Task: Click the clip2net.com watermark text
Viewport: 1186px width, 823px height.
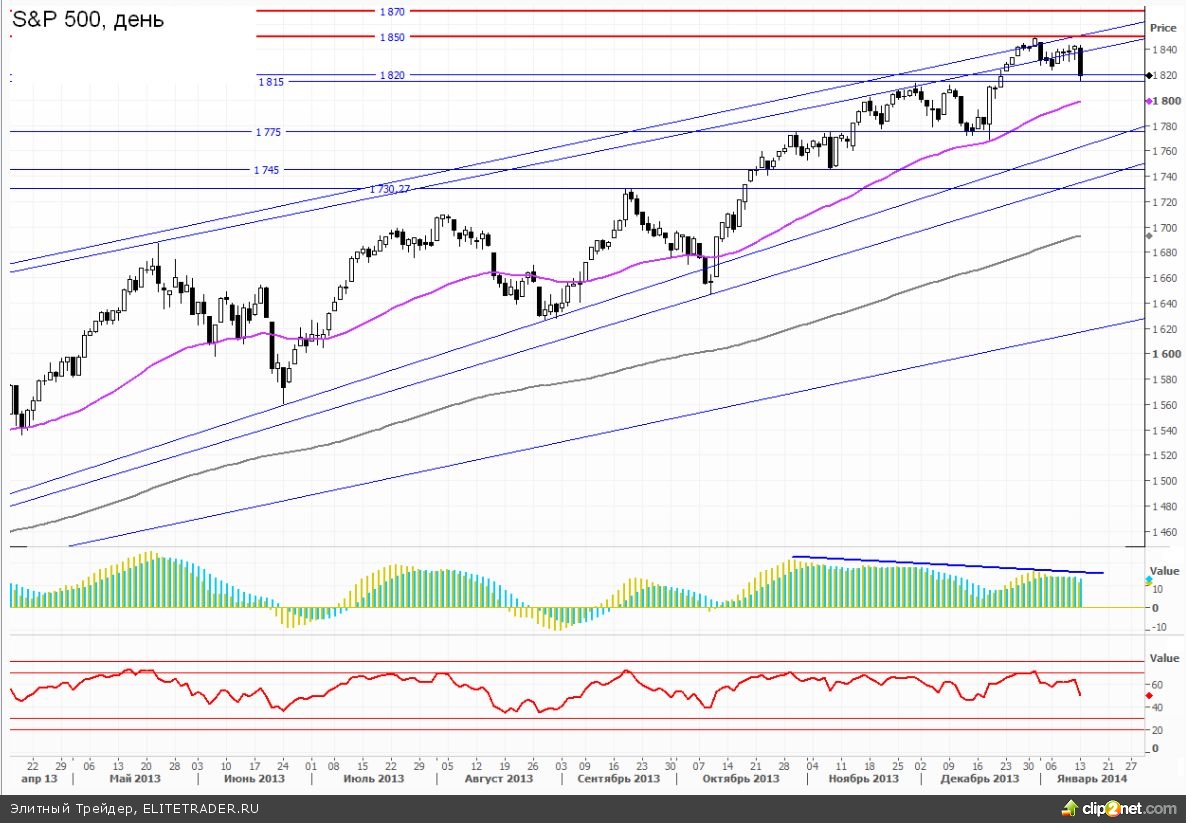Action: (1132, 808)
